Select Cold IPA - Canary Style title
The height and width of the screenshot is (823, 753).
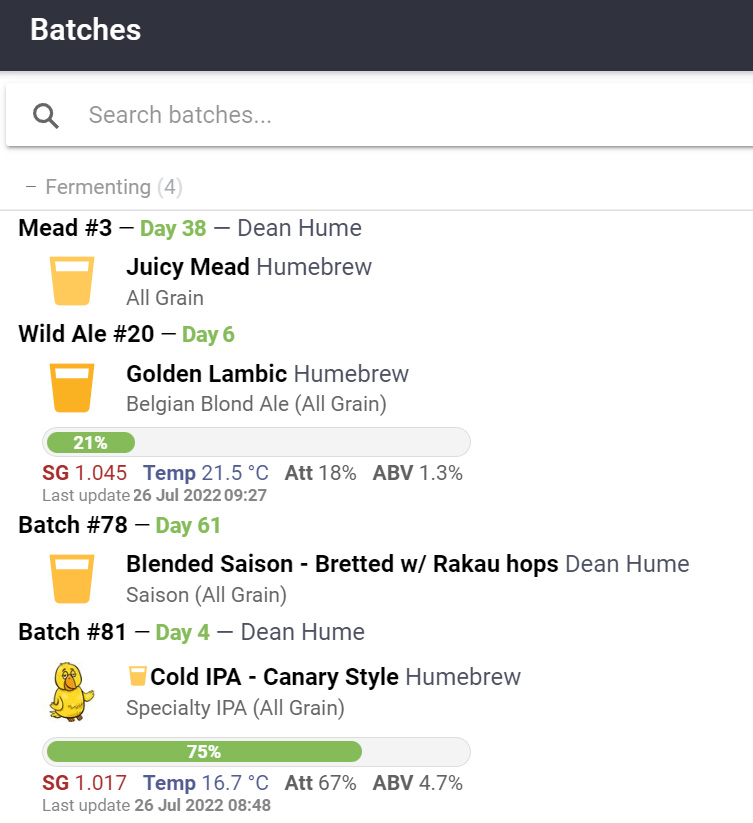tap(274, 677)
